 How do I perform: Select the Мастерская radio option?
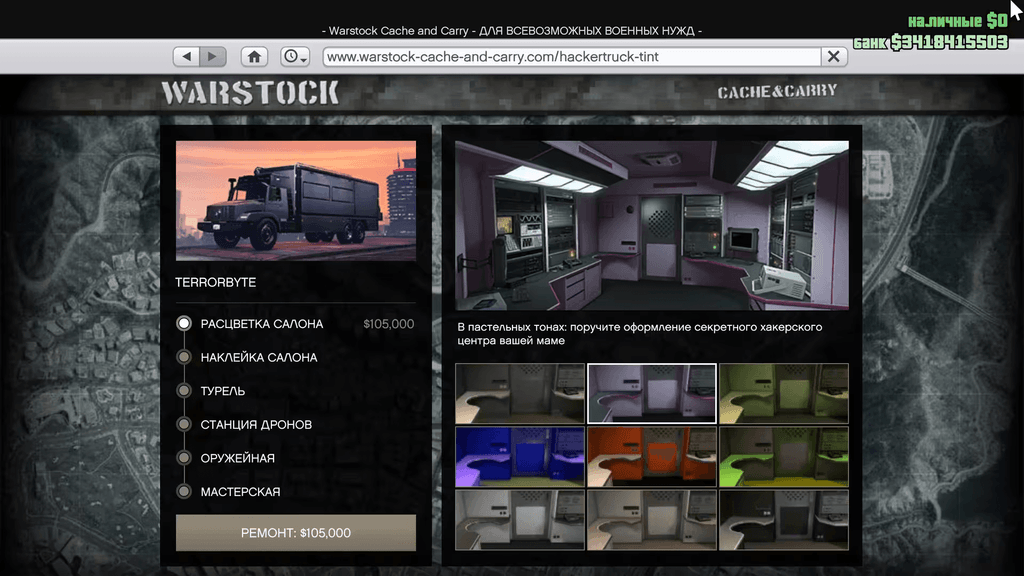pos(184,491)
